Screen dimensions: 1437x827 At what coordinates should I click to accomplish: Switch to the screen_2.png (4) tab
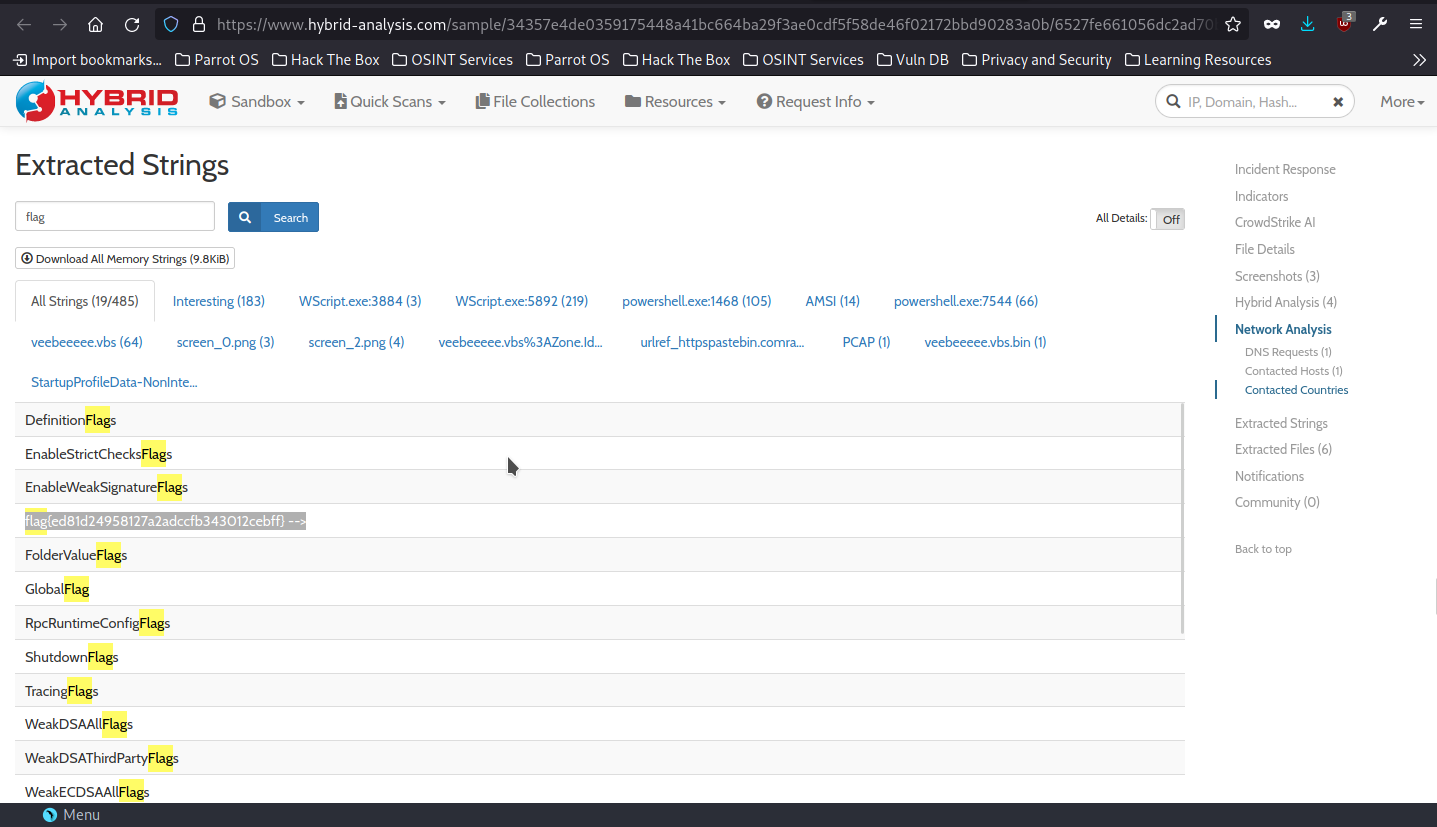click(x=357, y=342)
